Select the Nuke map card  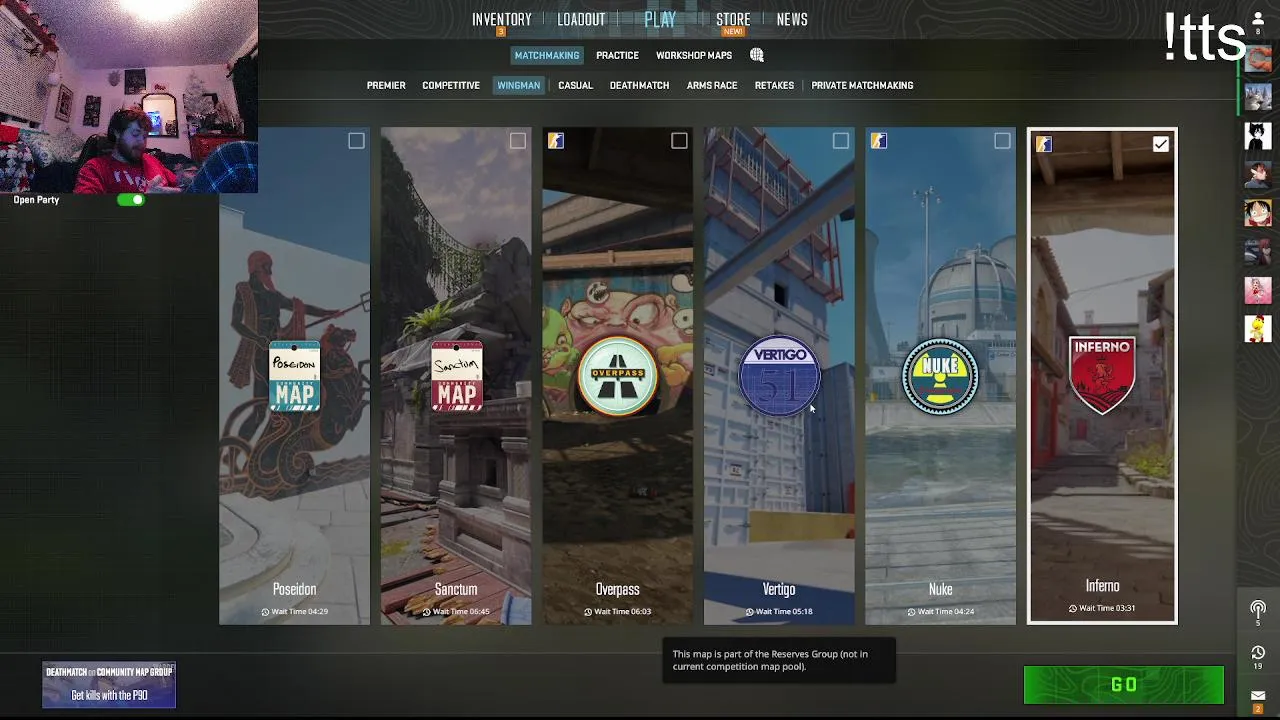click(940, 376)
